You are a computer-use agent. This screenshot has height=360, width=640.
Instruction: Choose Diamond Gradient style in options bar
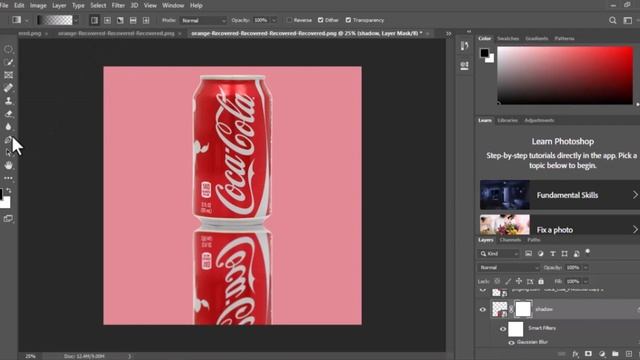point(146,20)
